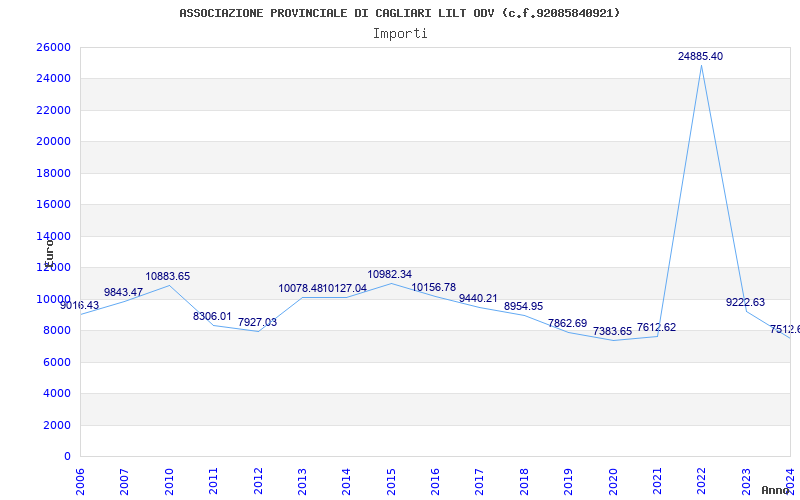Click the x-axis year 2007

coord(124,481)
